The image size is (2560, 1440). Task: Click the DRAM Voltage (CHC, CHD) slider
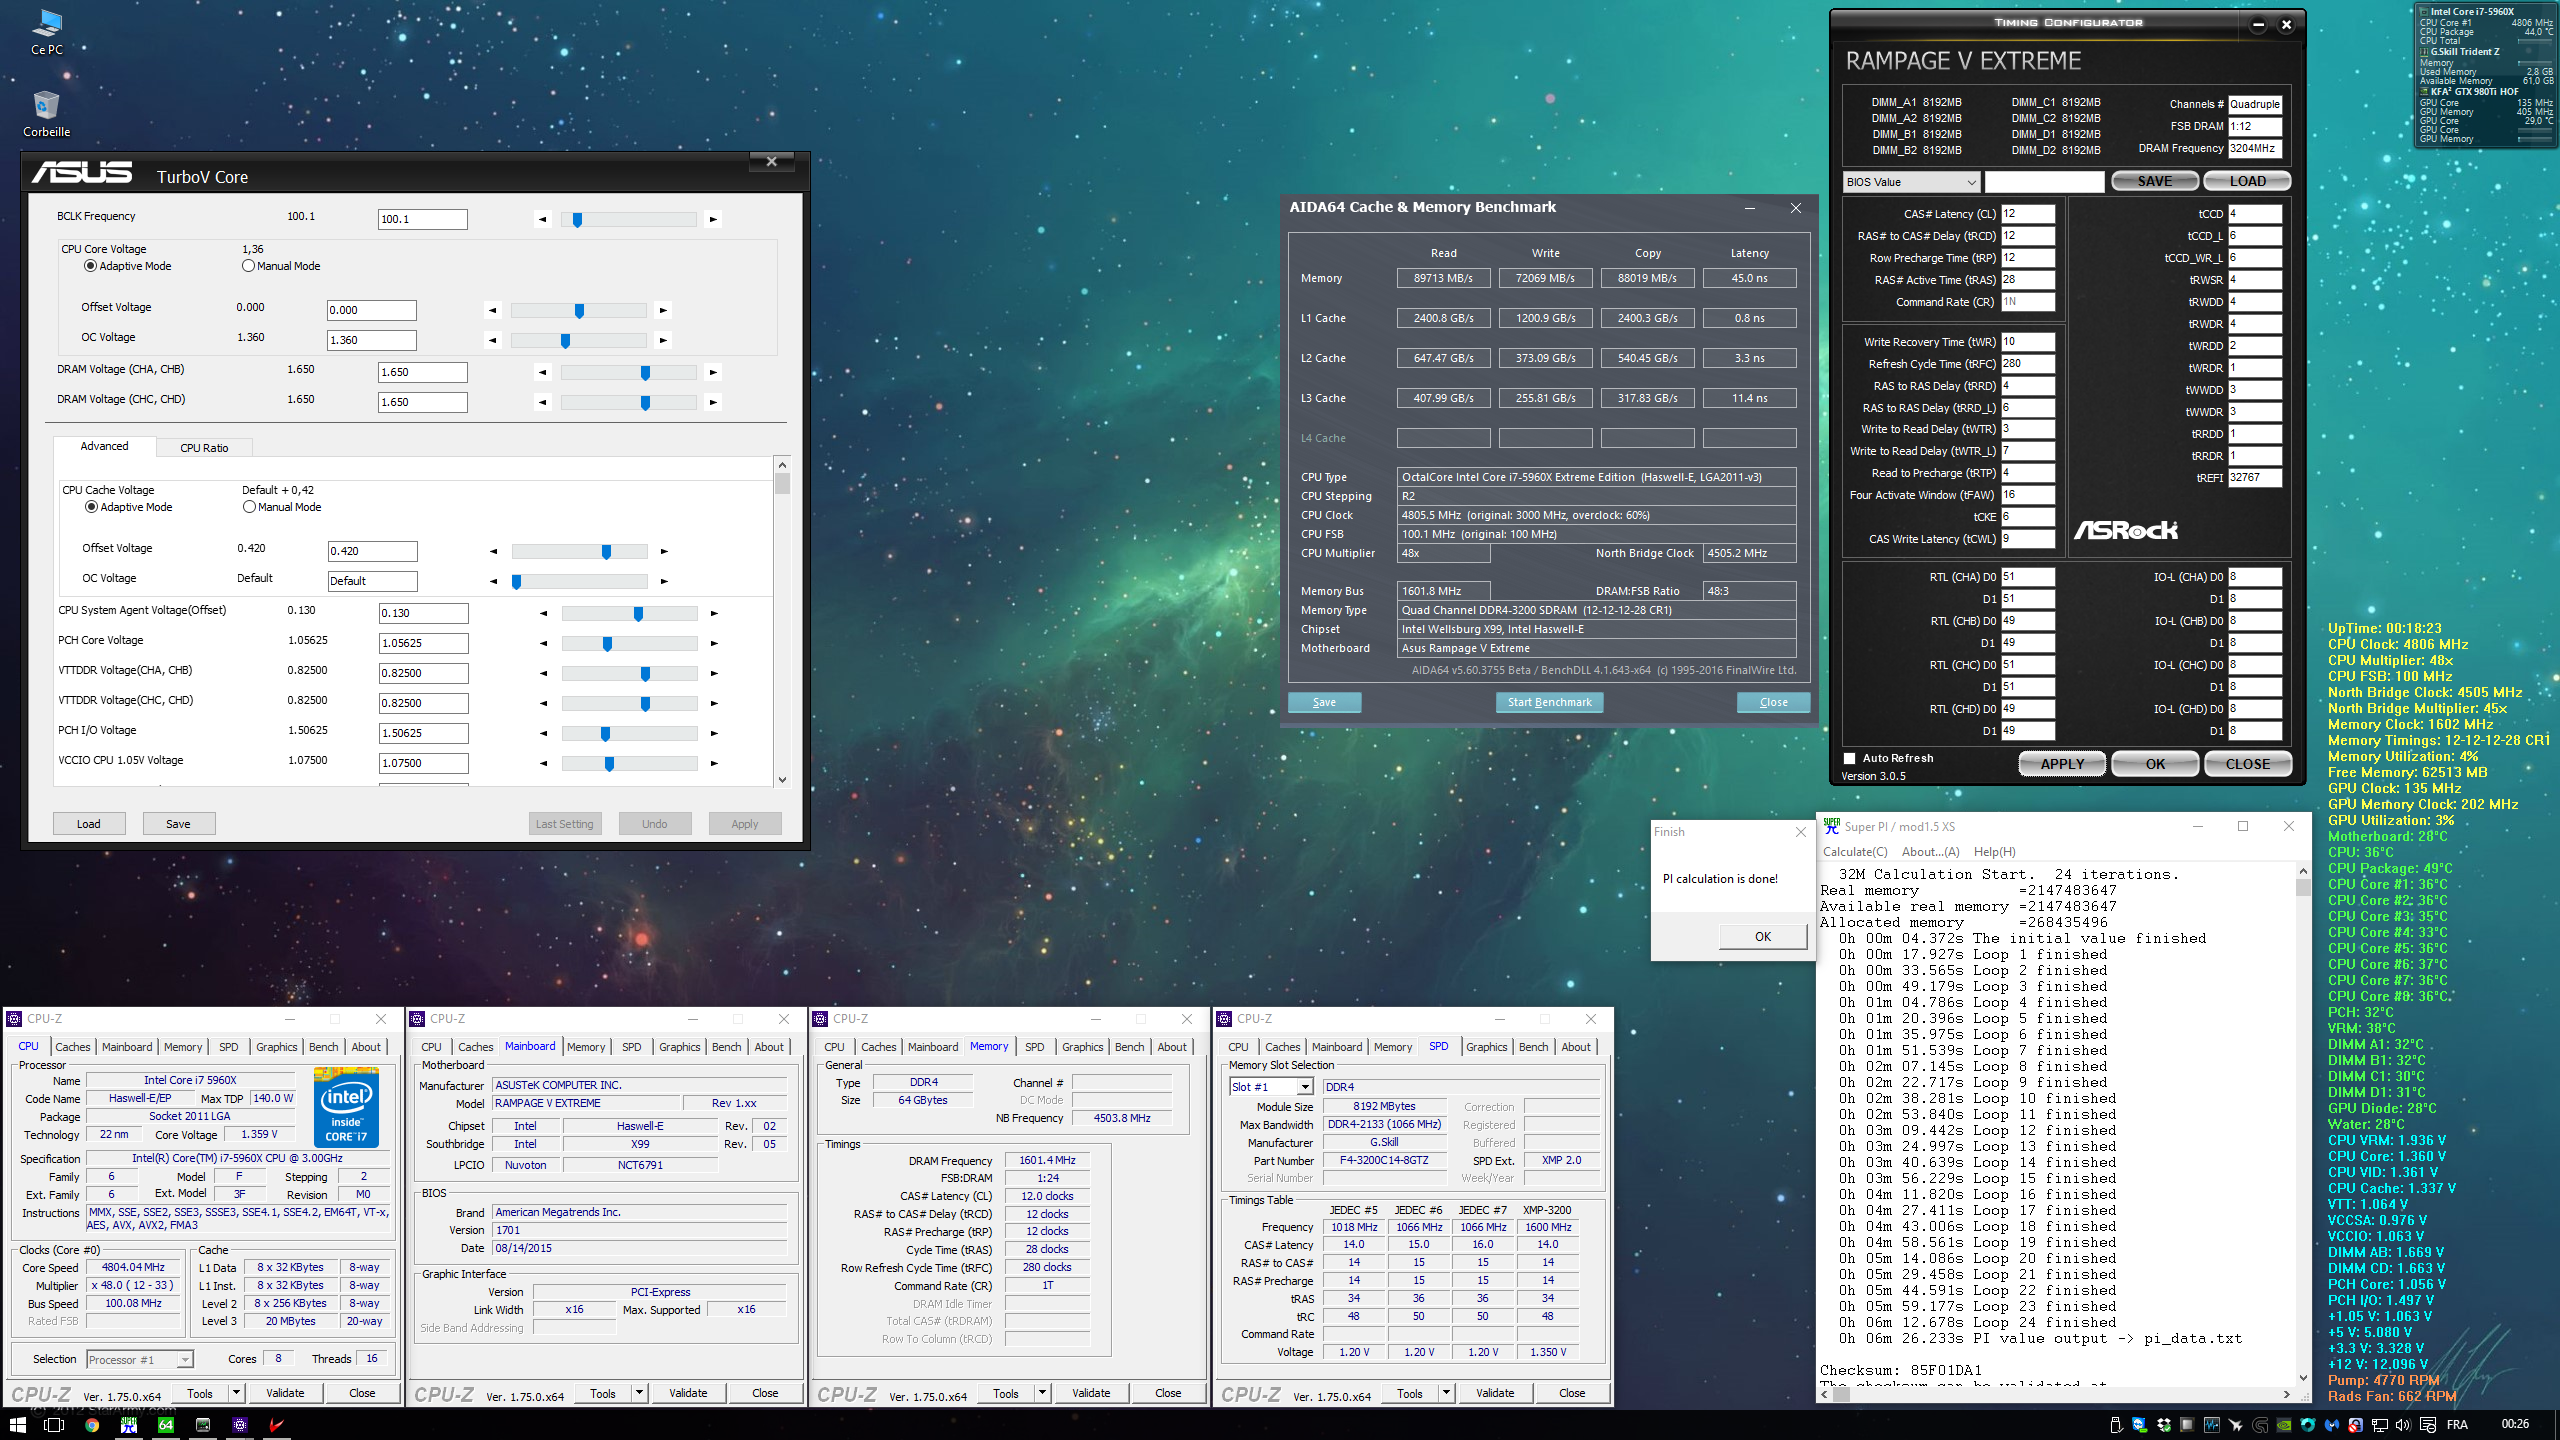pos(628,402)
